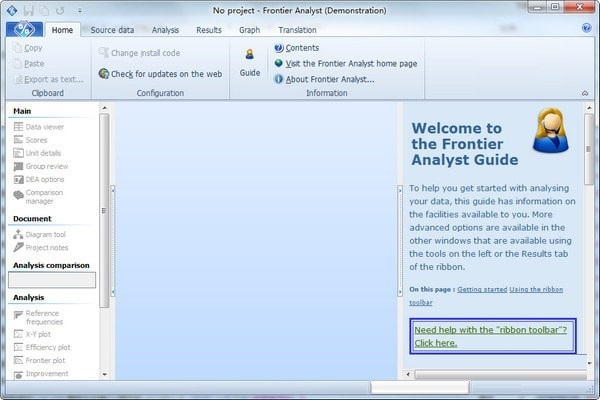Click the guide panel scroll down arrow
The height and width of the screenshot is (400, 600).
click(589, 363)
